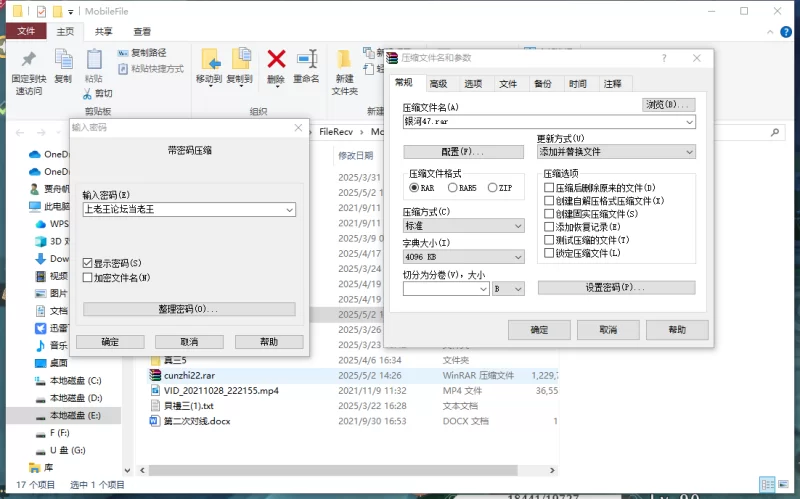Click the red Delete (删除) icon
Screen dimensions: 800x499
tap(276, 59)
